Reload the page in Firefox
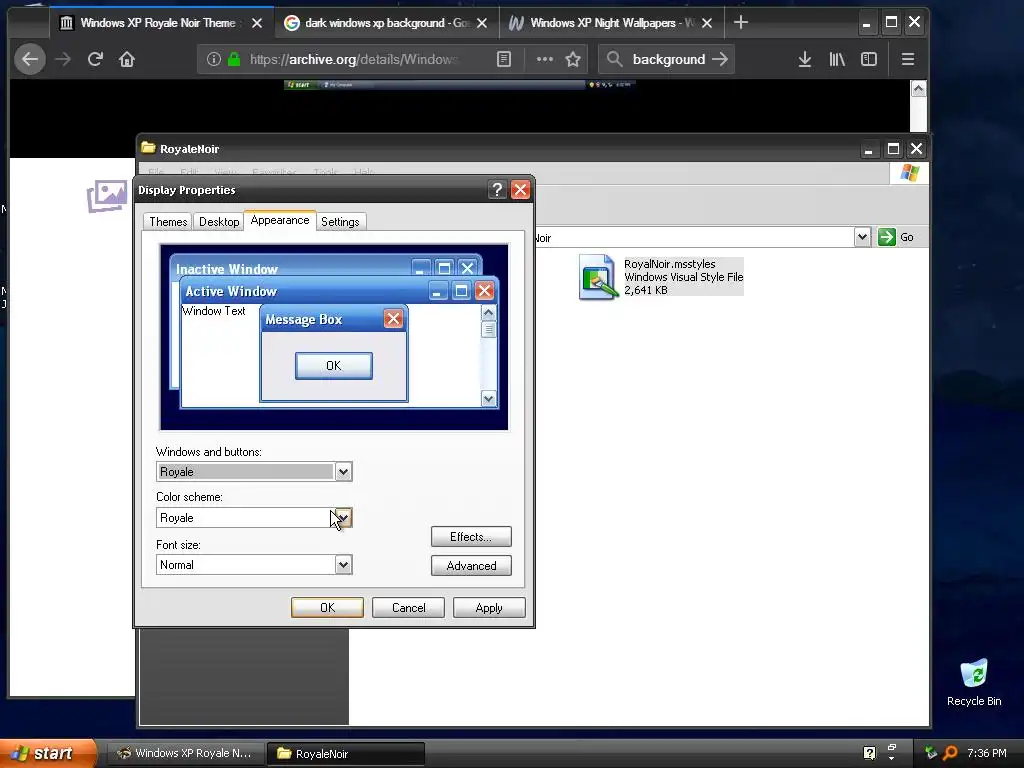Image resolution: width=1024 pixels, height=768 pixels. 95,59
